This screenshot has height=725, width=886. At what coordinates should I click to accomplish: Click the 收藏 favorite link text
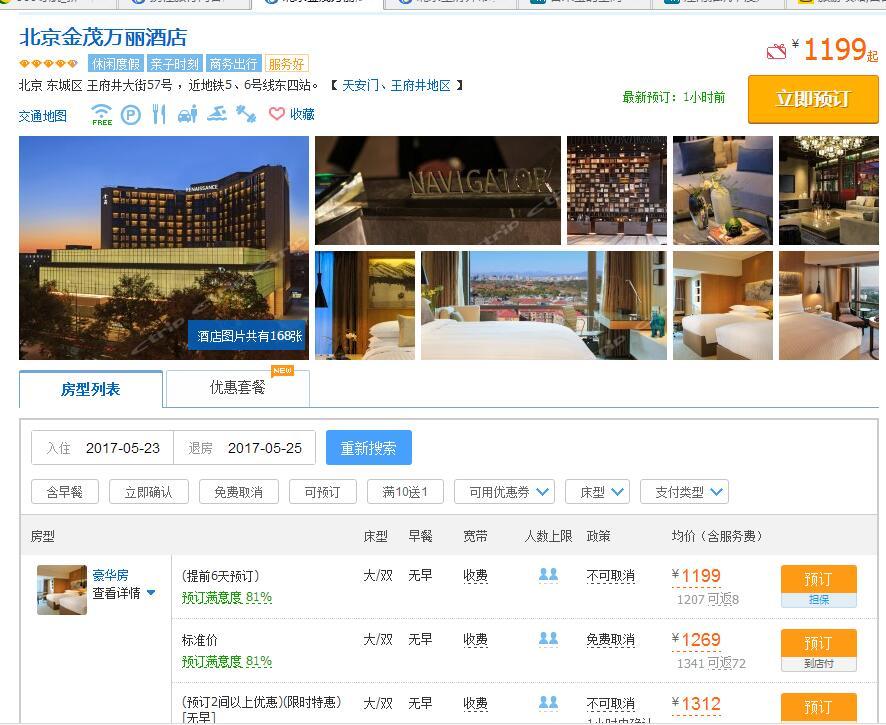(302, 114)
